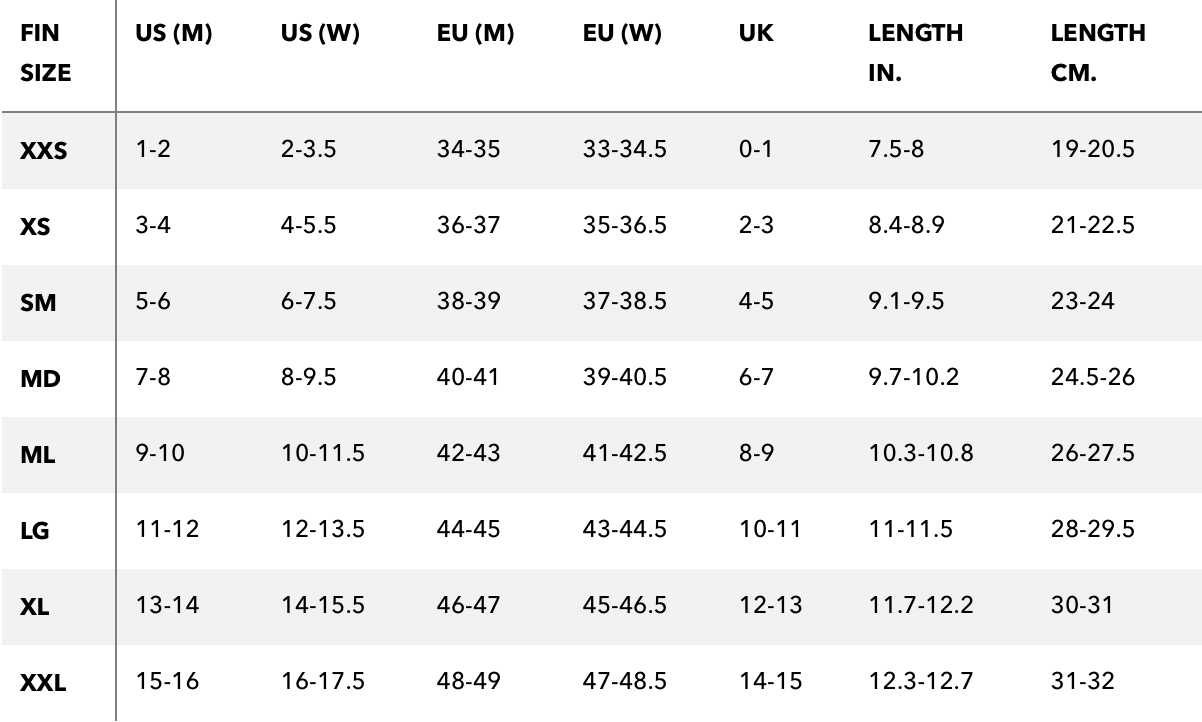Viewport: 1202px width, 722px height.
Task: Select the 14-15 UK size cell
Action: [x=770, y=683]
